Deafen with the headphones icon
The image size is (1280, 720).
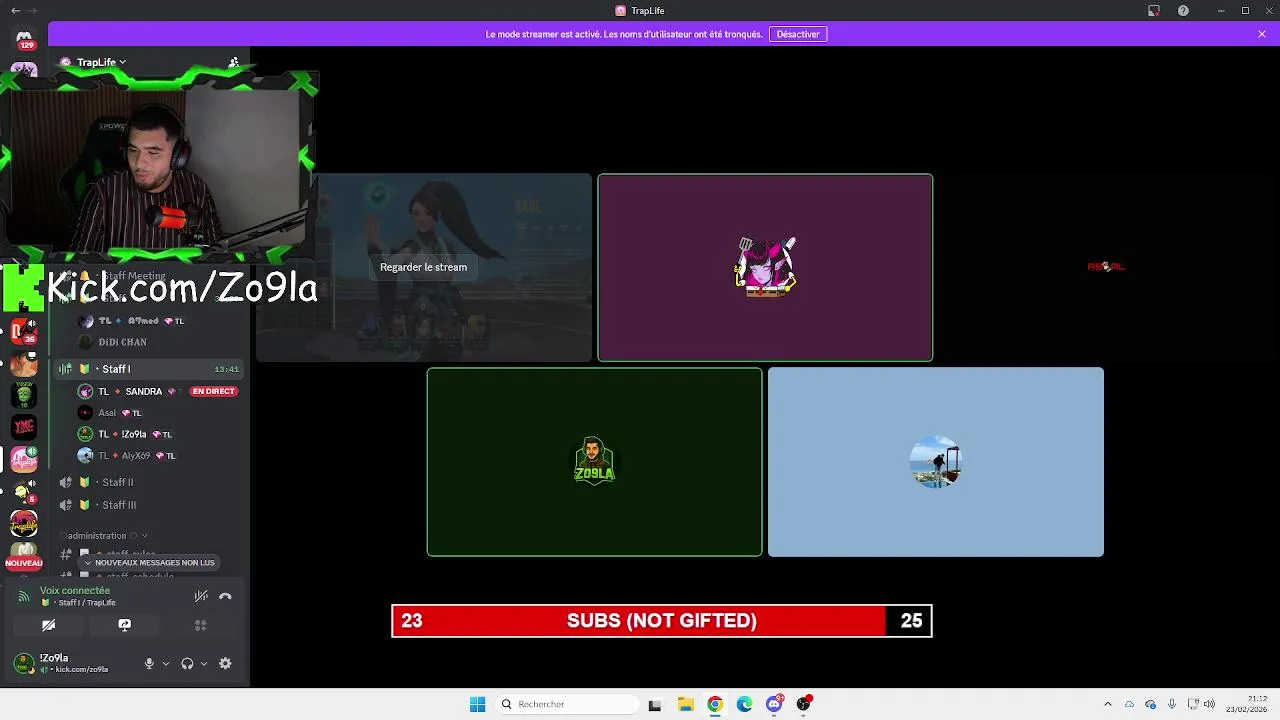tap(187, 663)
